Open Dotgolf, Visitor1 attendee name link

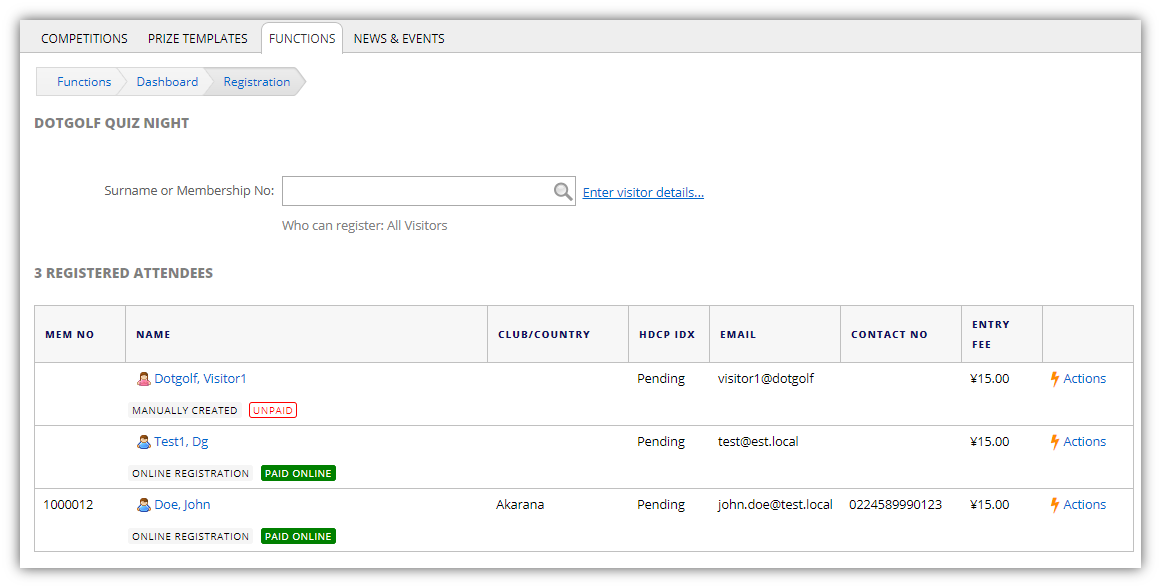pyautogui.click(x=200, y=379)
